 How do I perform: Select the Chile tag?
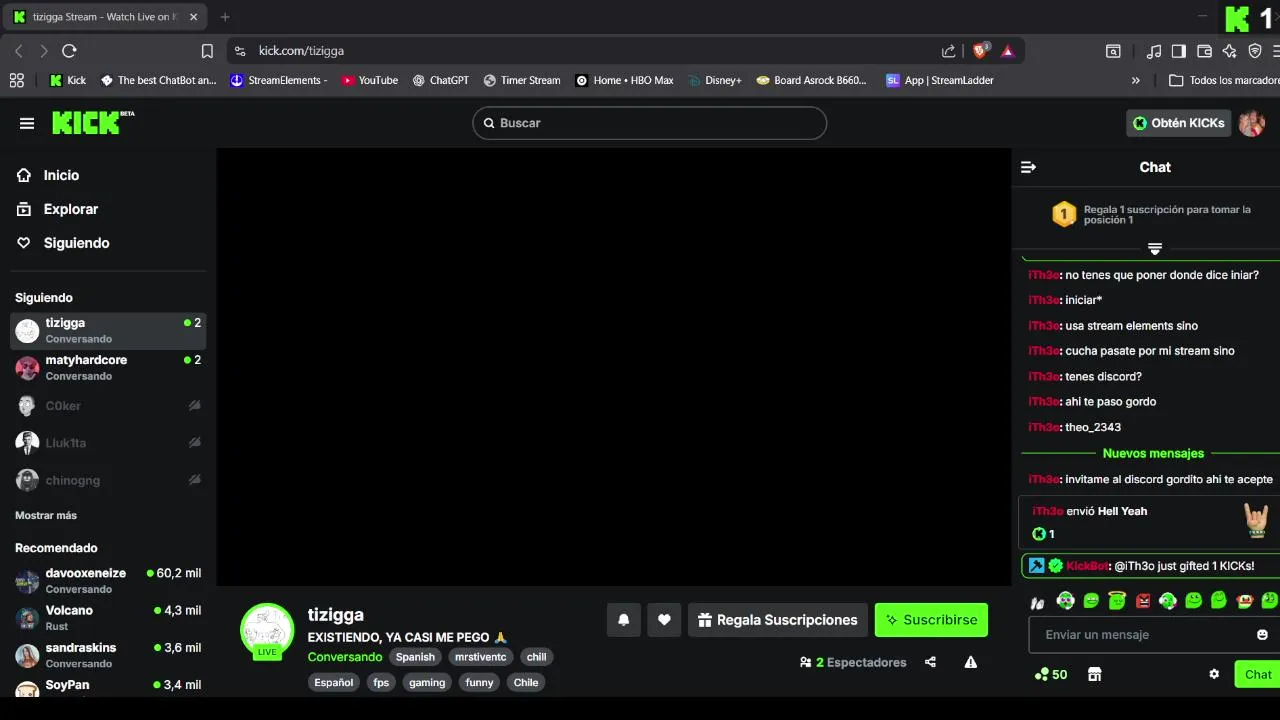pos(526,683)
